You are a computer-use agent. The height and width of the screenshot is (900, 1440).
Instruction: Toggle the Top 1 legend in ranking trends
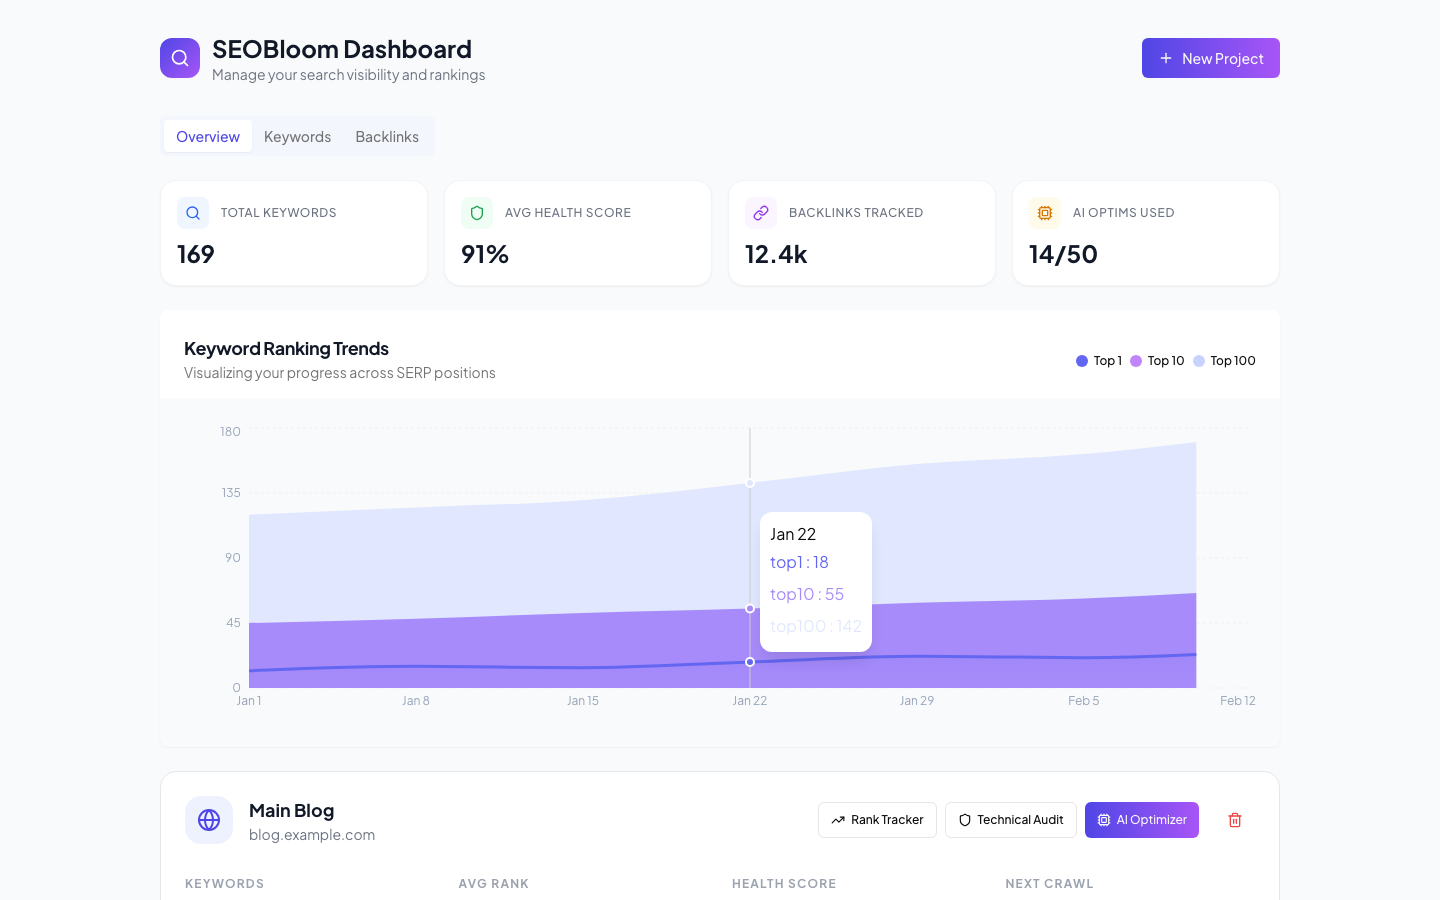click(x=1099, y=360)
